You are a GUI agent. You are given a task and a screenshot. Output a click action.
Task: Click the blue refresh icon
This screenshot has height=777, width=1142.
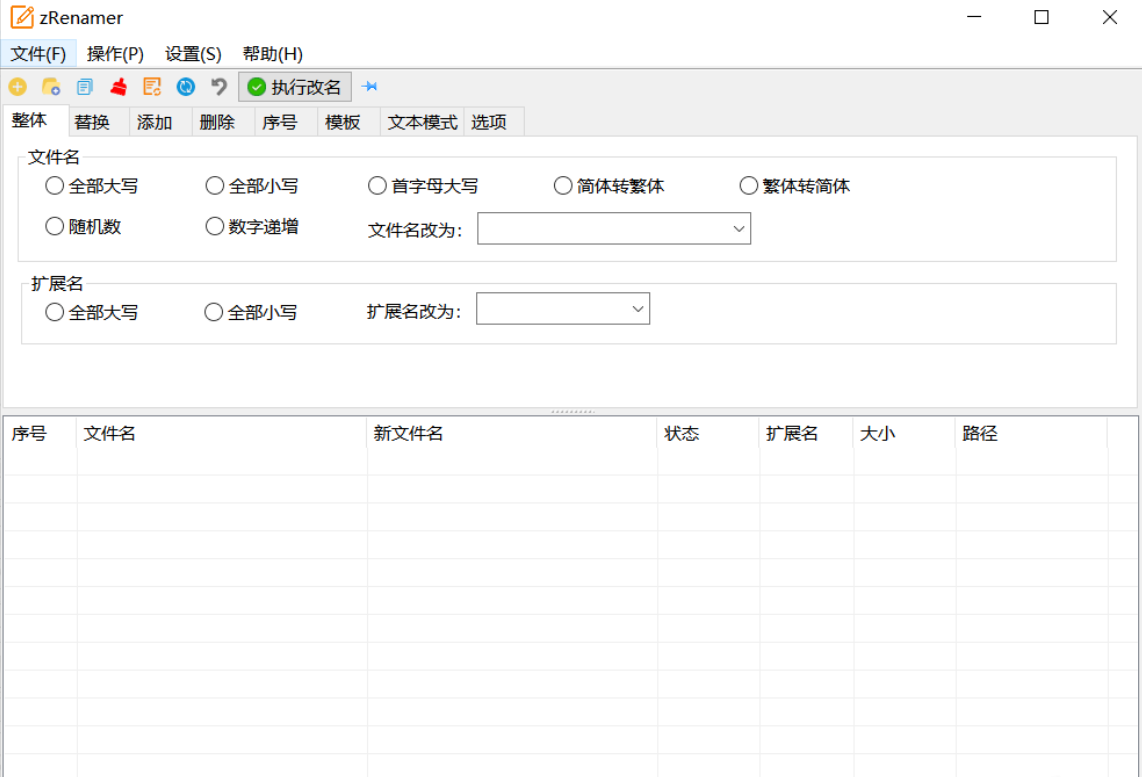[186, 87]
